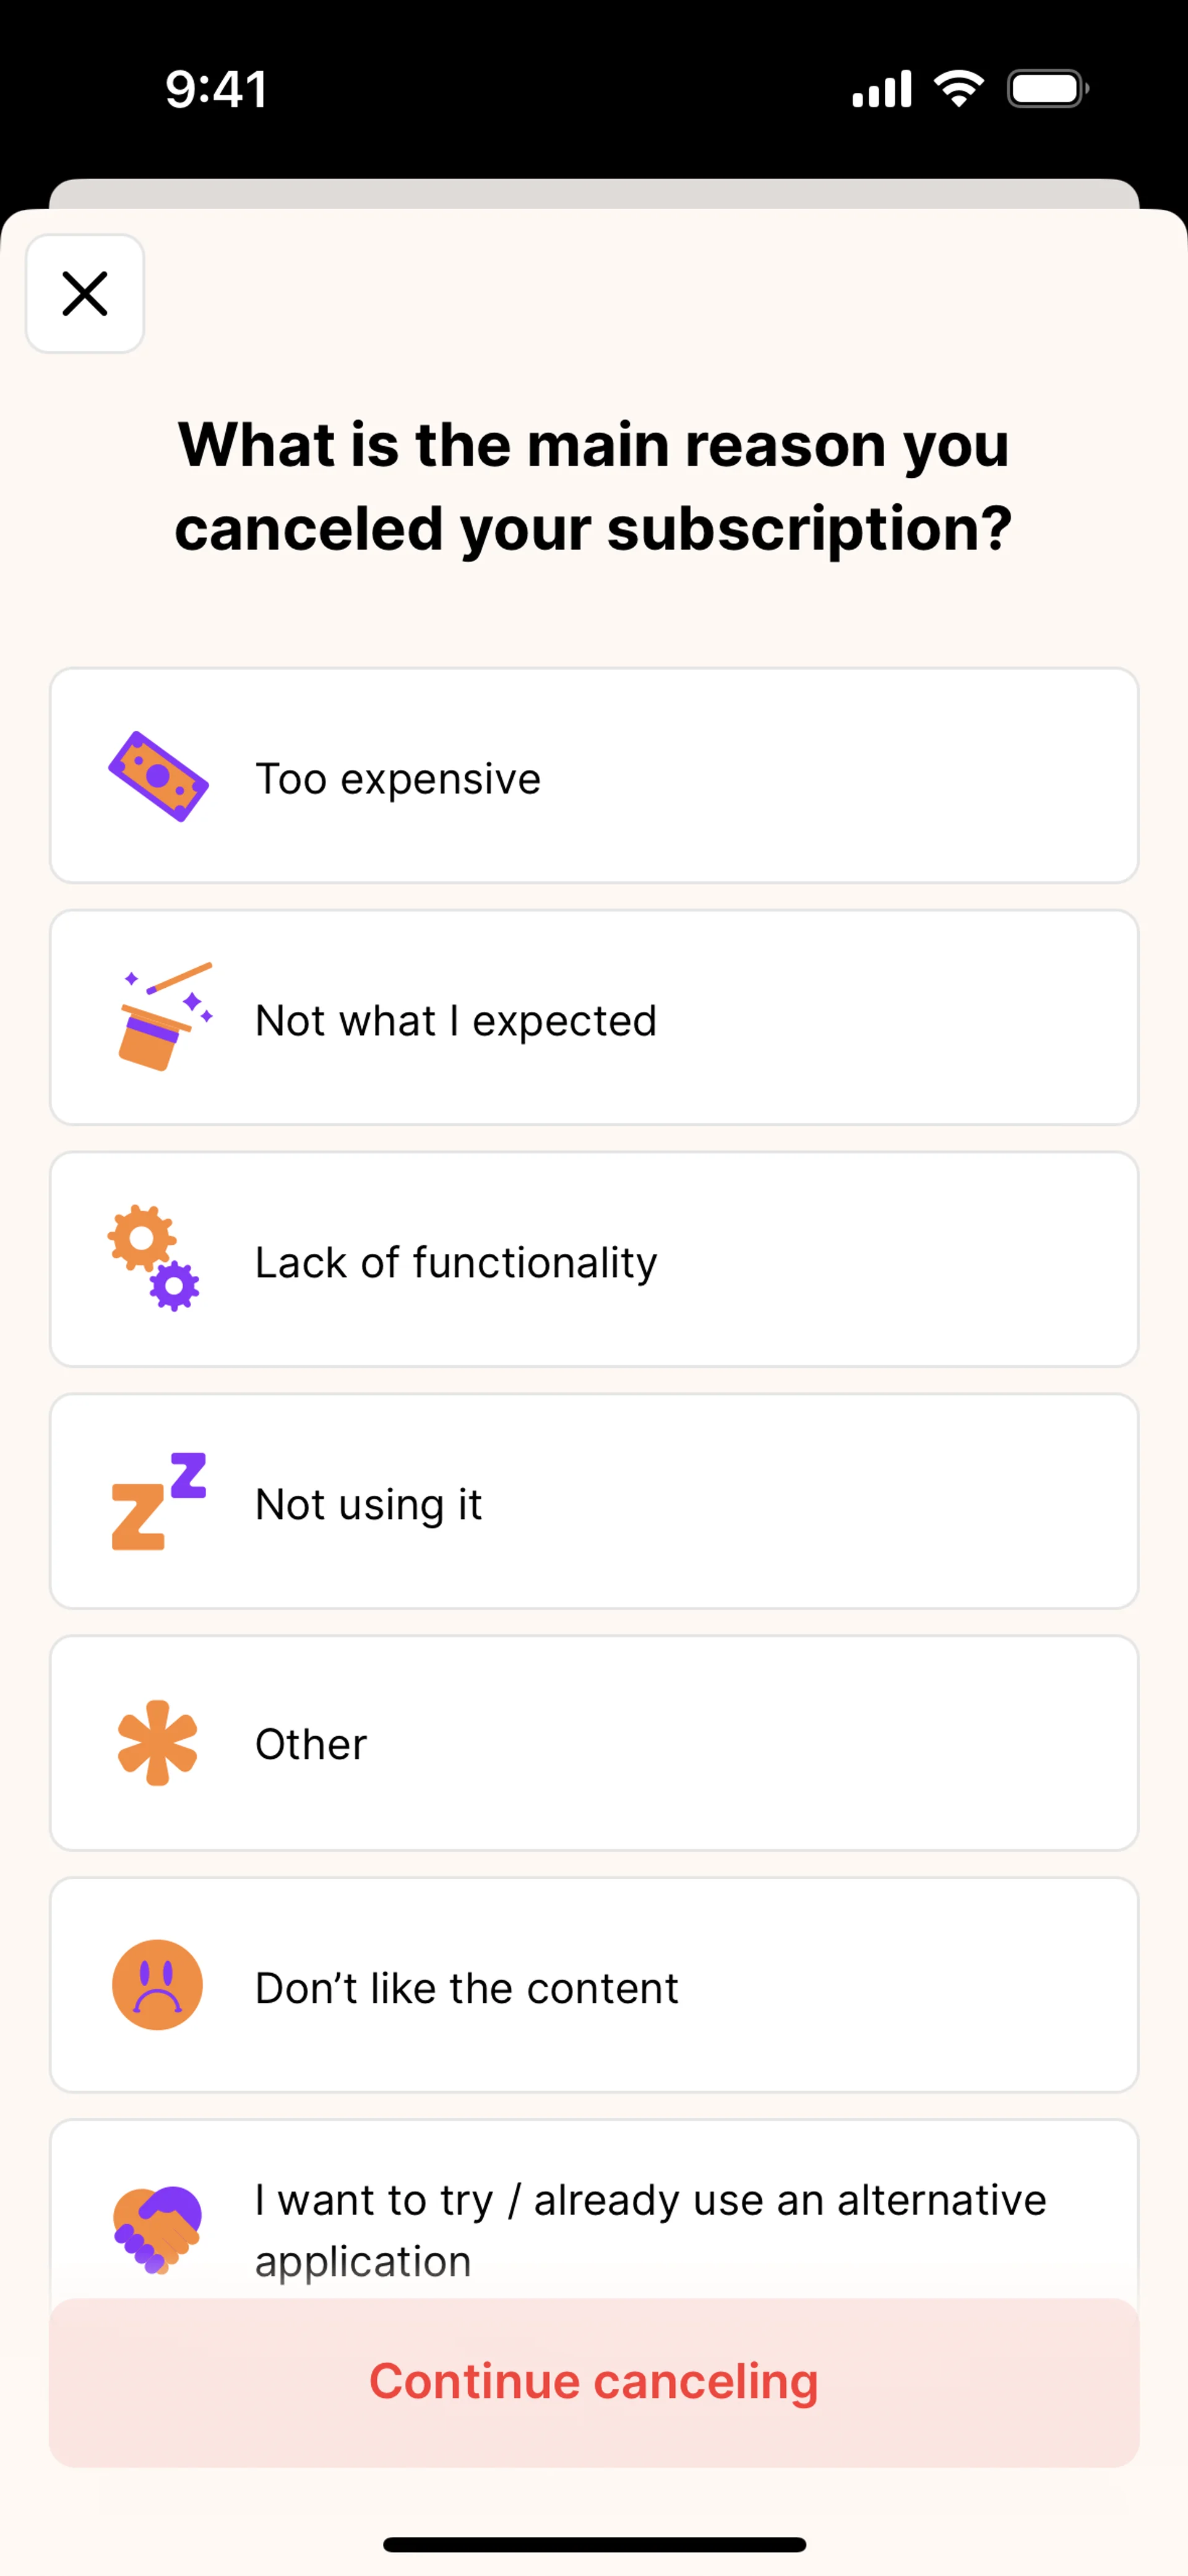
Task: Pick "Lack of functionality" as the reason
Action: (456, 1263)
